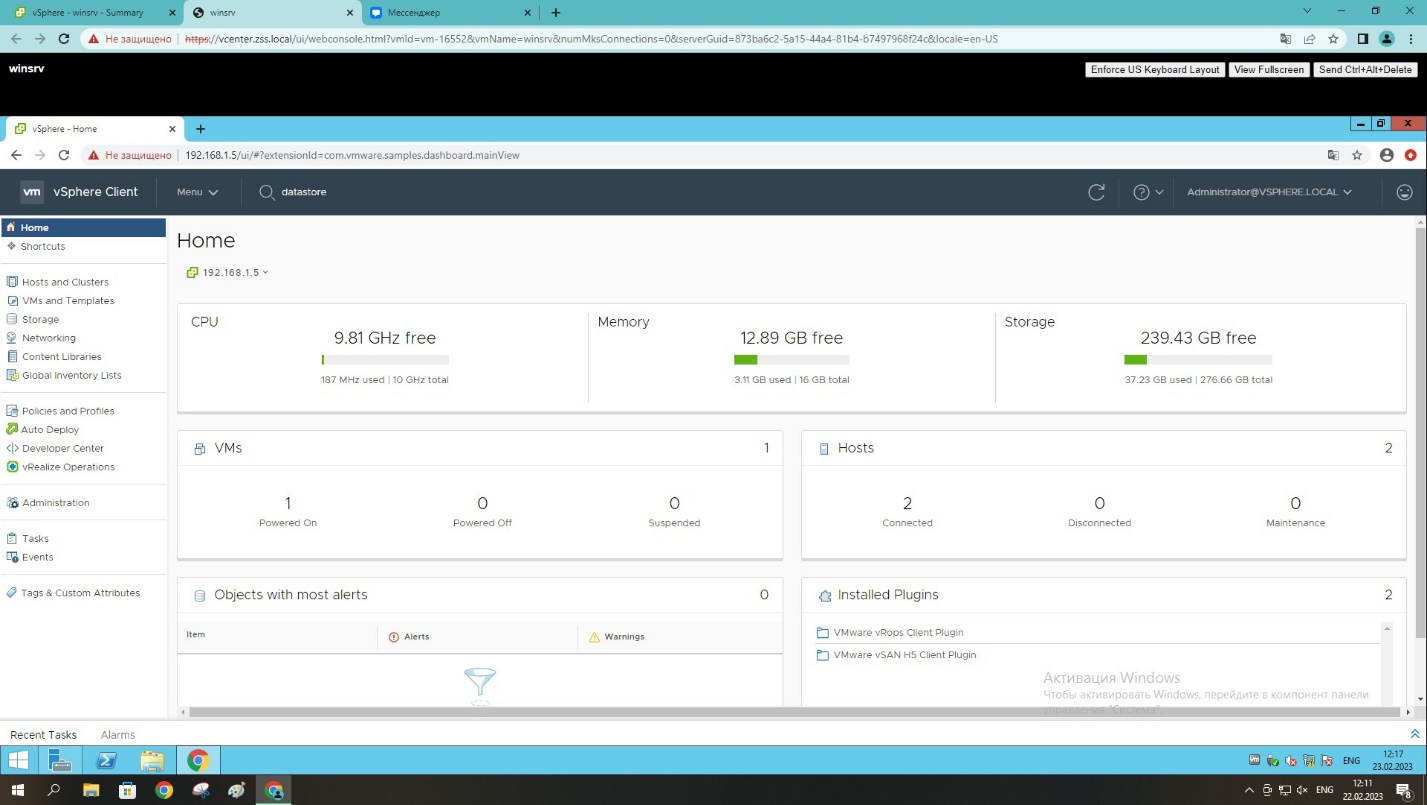Open the Administrator@VSPHERE.LOCAL user menu
Viewport: 1427px width, 805px height.
1269,192
